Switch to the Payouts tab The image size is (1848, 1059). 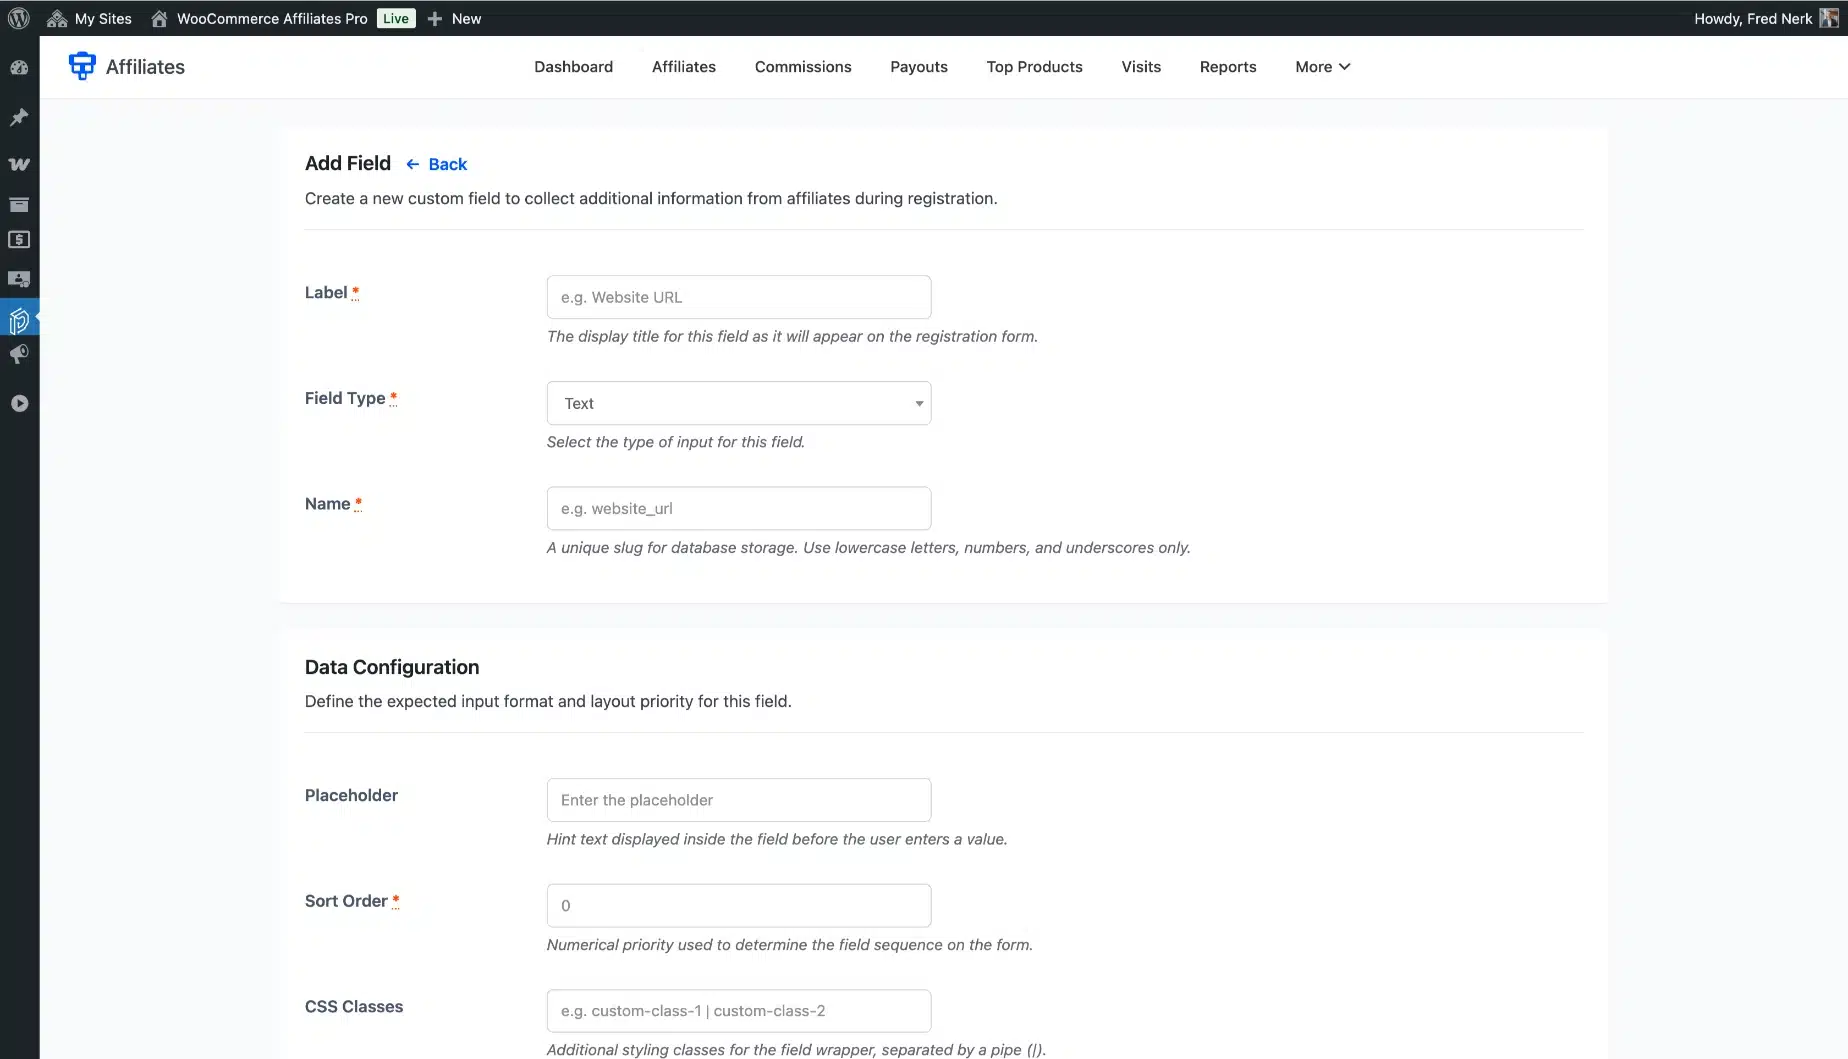(x=918, y=67)
